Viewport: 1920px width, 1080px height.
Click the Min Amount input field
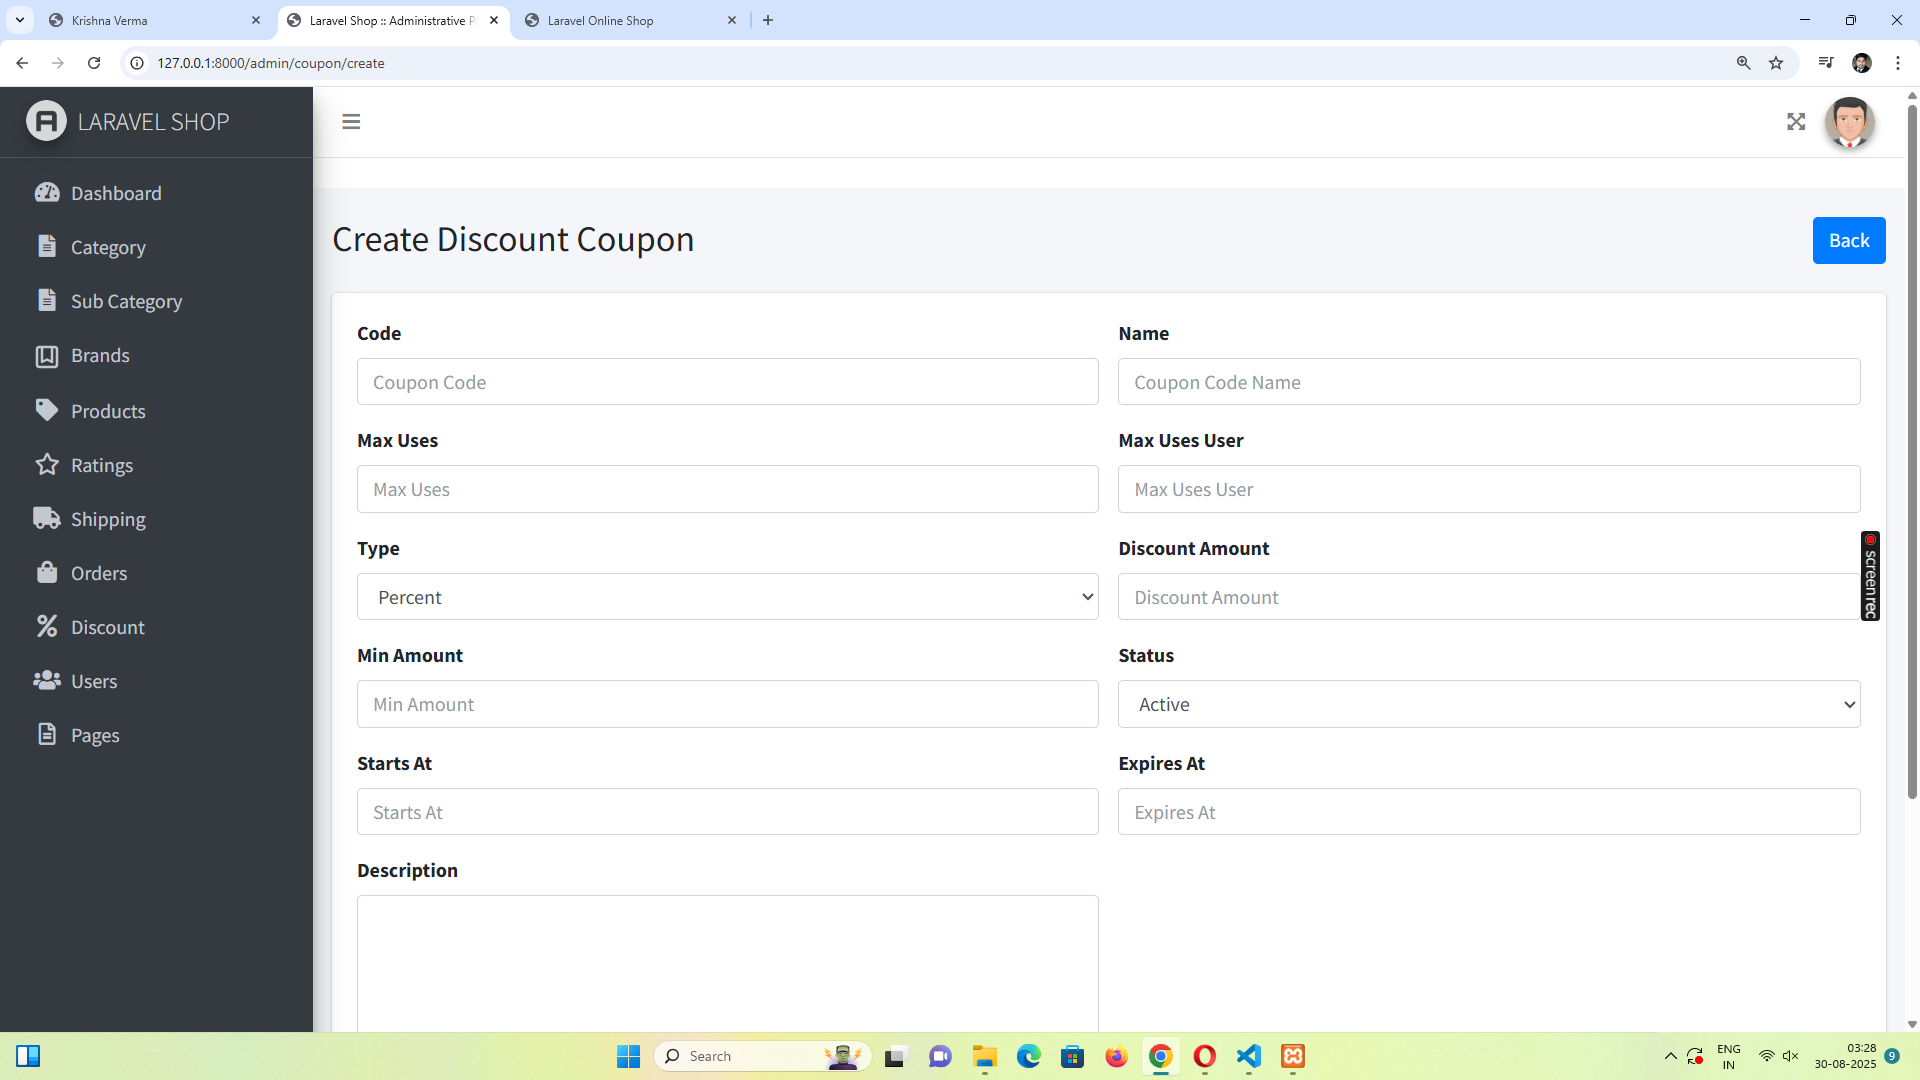click(727, 704)
